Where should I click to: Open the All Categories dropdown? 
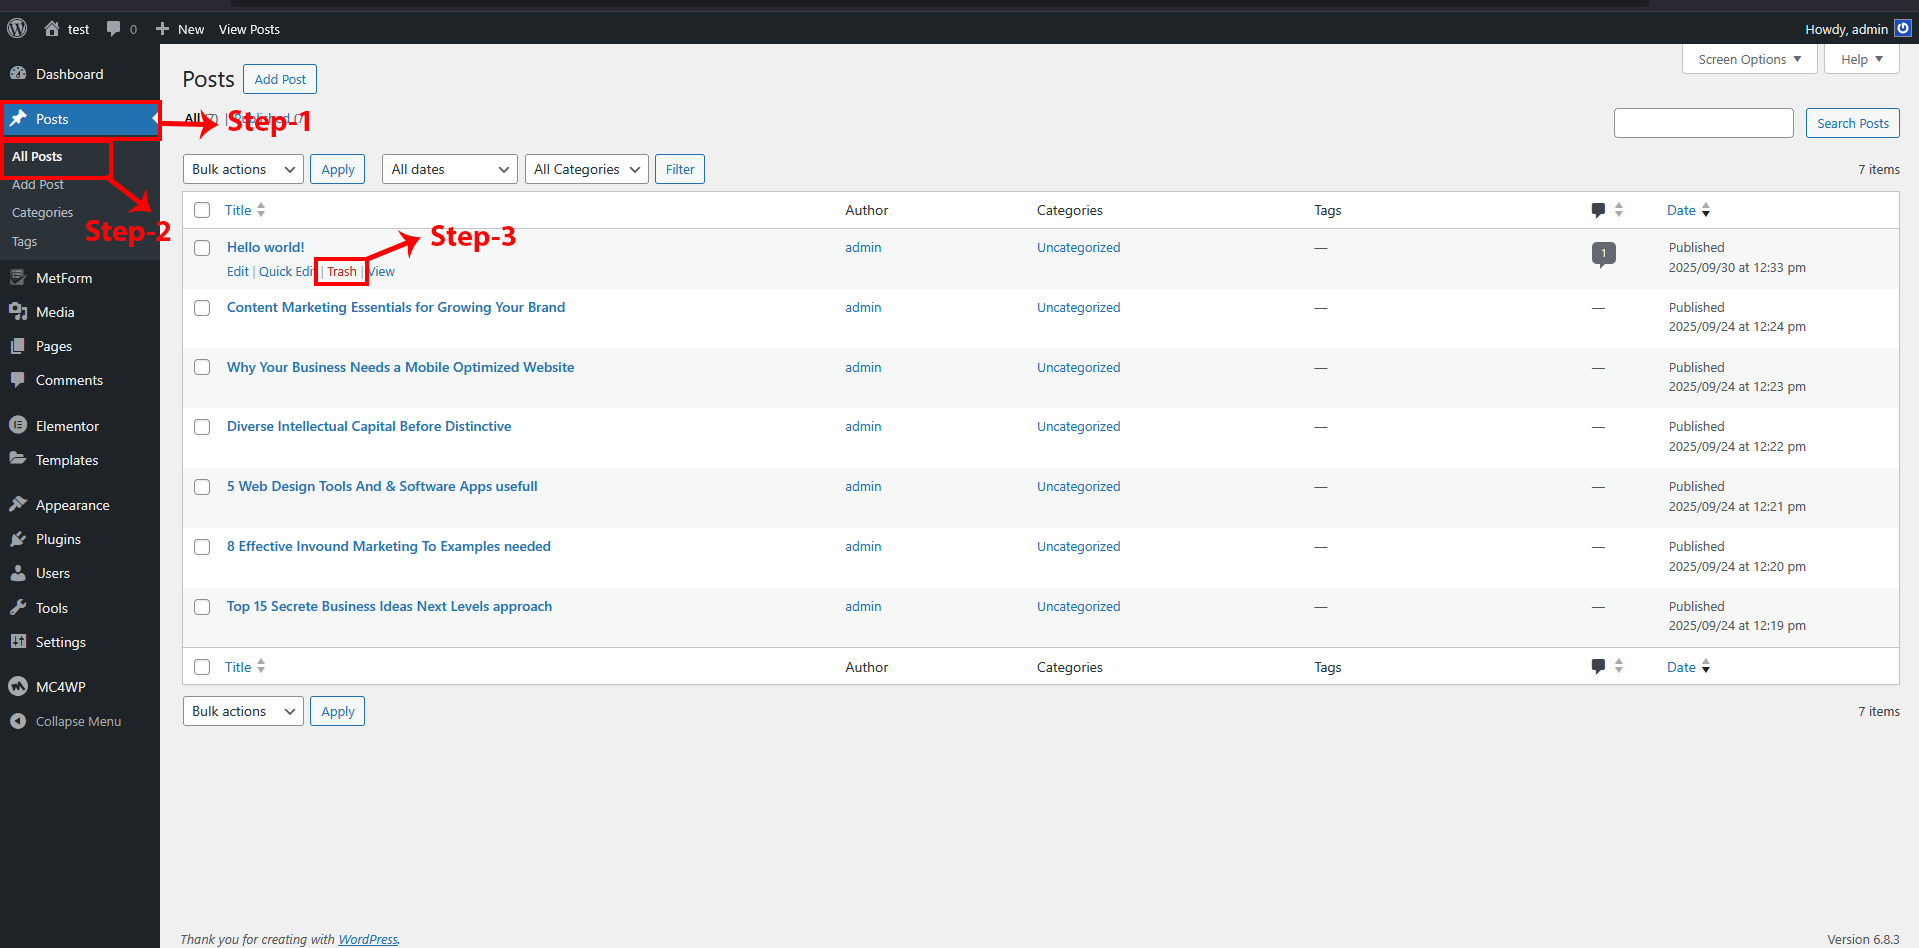[x=586, y=169]
